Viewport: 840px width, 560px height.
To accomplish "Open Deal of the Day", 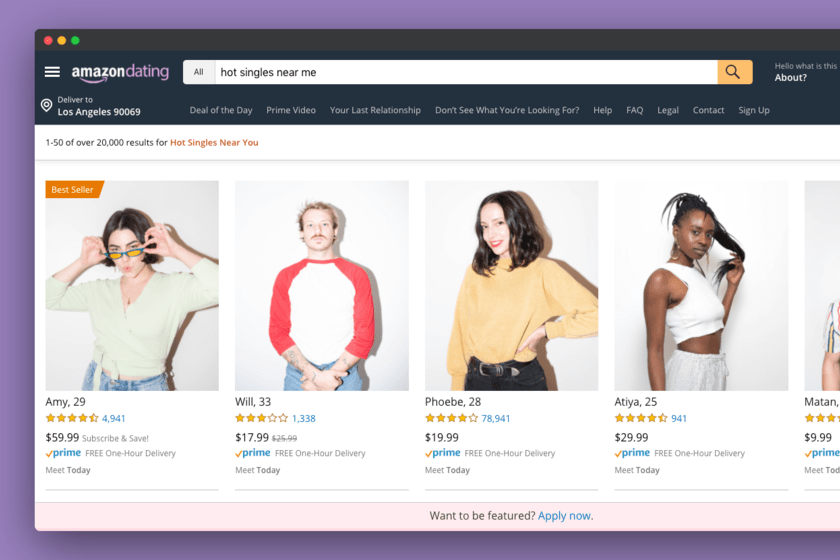I will 221,110.
